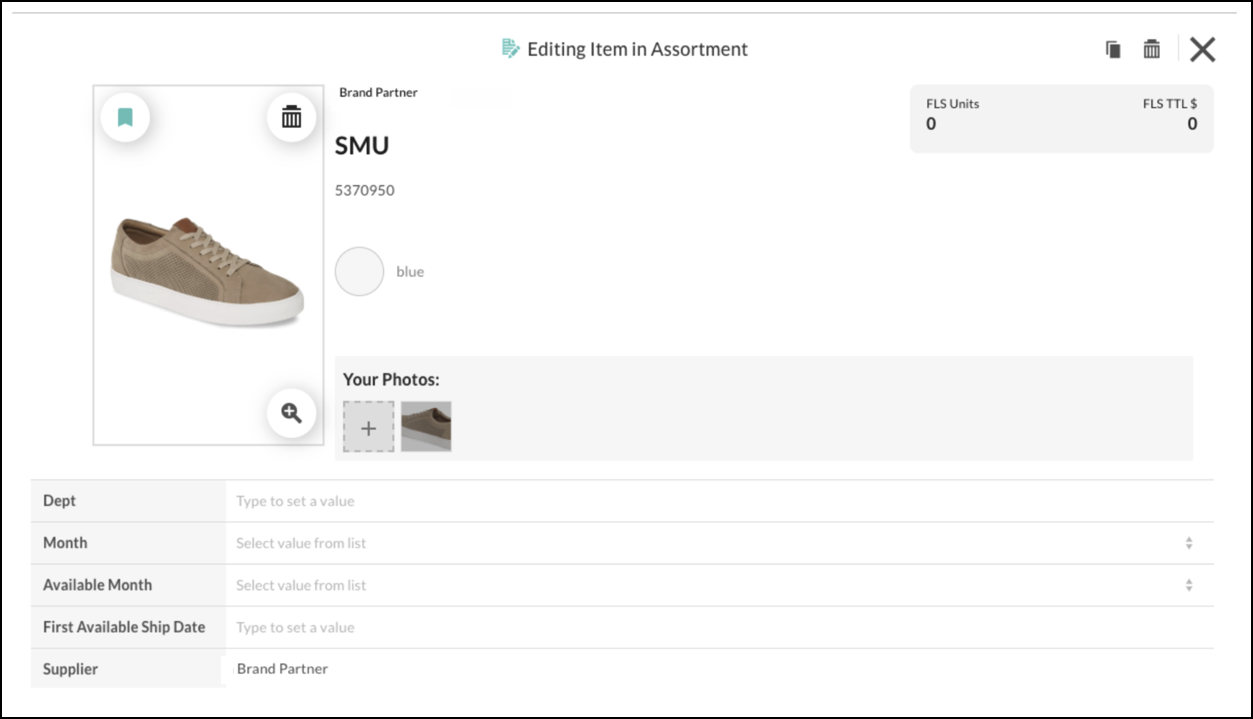
Task: Focus the First Available Ship Date field
Action: tap(700, 627)
